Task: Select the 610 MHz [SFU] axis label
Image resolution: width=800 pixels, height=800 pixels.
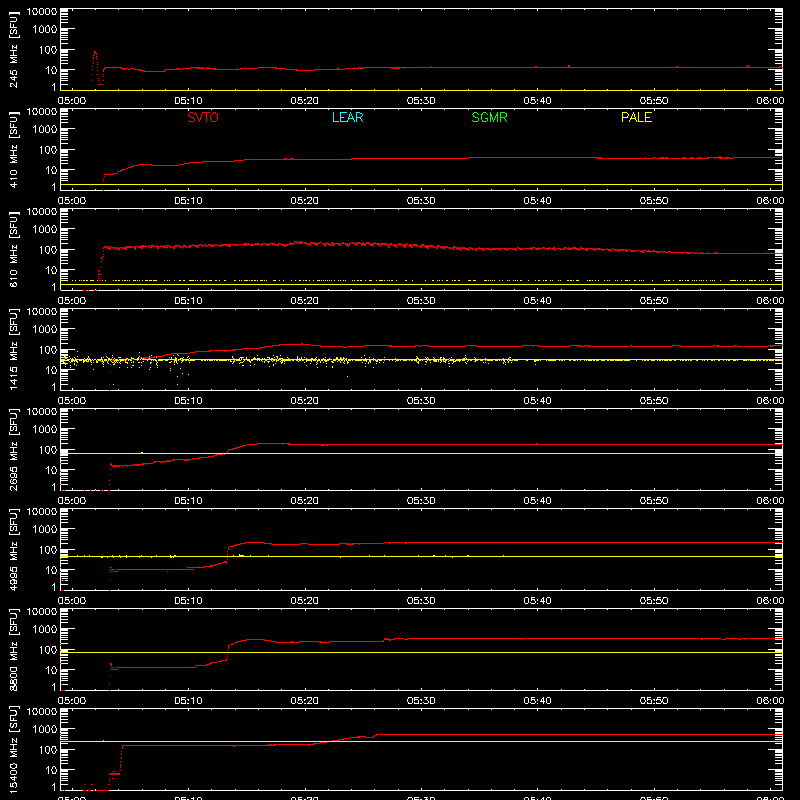Action: (x=14, y=250)
